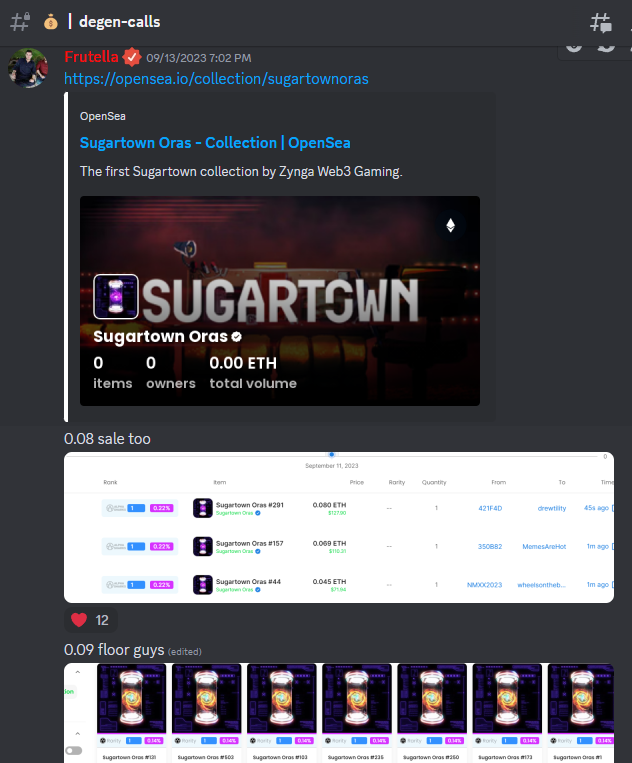
Task: Click the 0.14% rarity badge under Oras #235
Action: tap(379, 741)
